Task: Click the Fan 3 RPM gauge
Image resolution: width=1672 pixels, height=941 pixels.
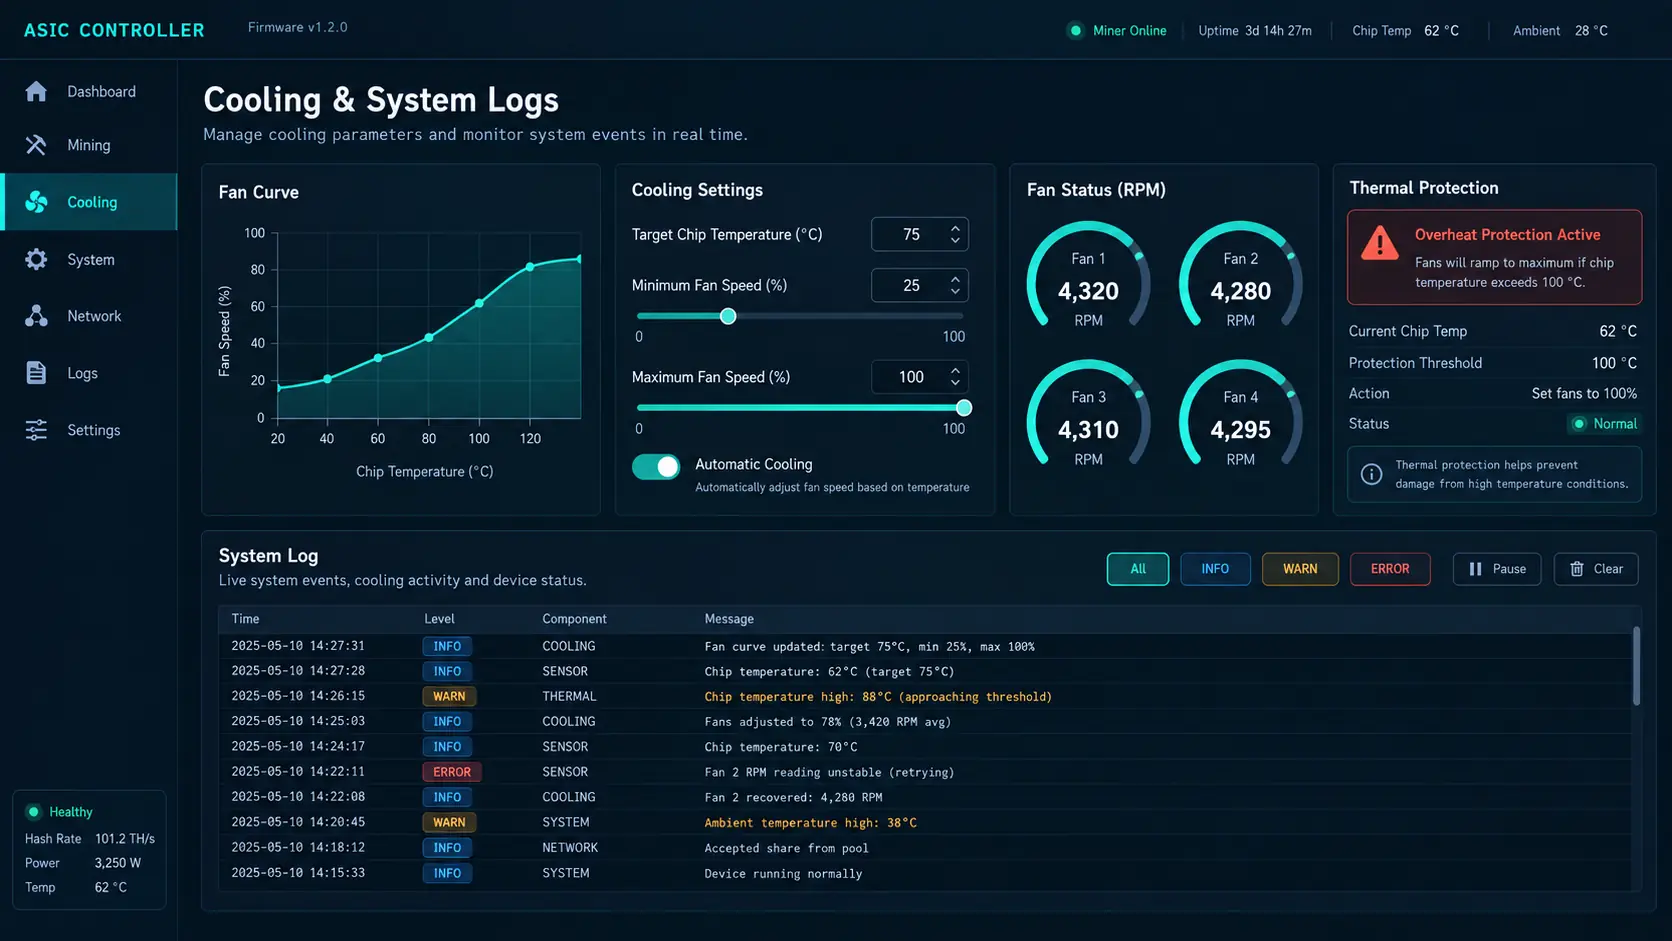Action: (1088, 413)
